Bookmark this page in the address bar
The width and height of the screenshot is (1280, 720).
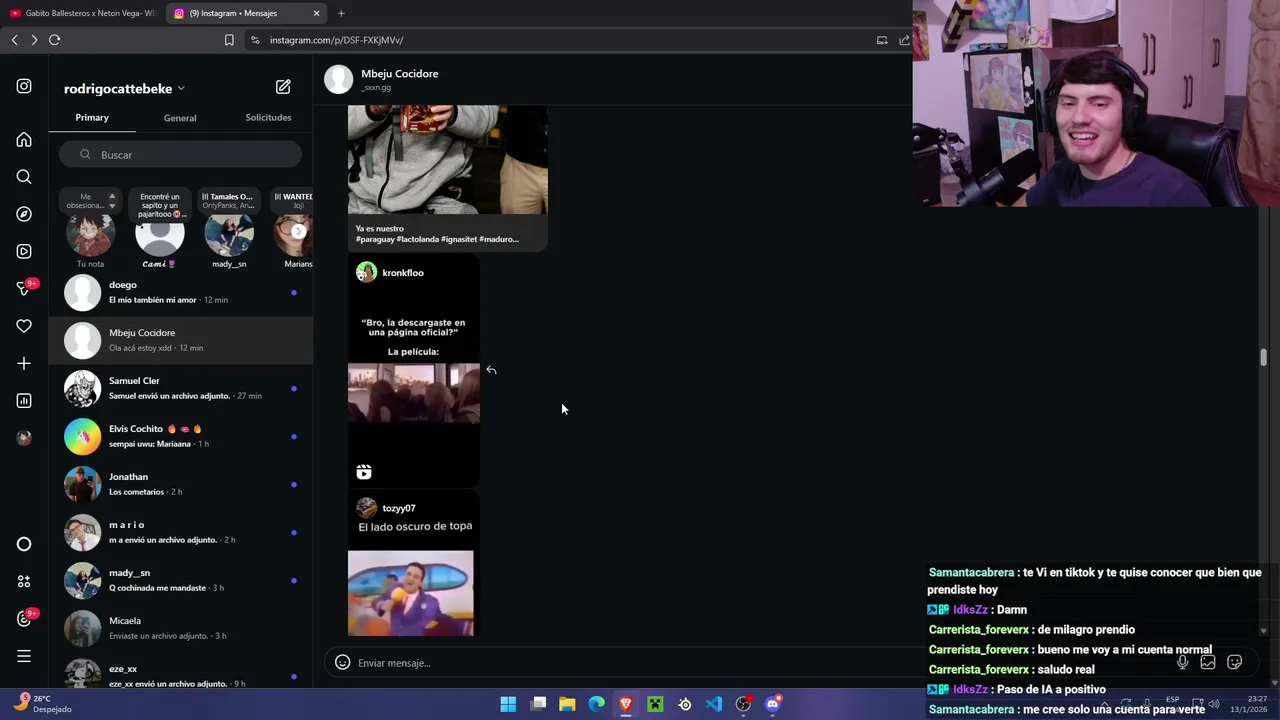pyautogui.click(x=229, y=40)
